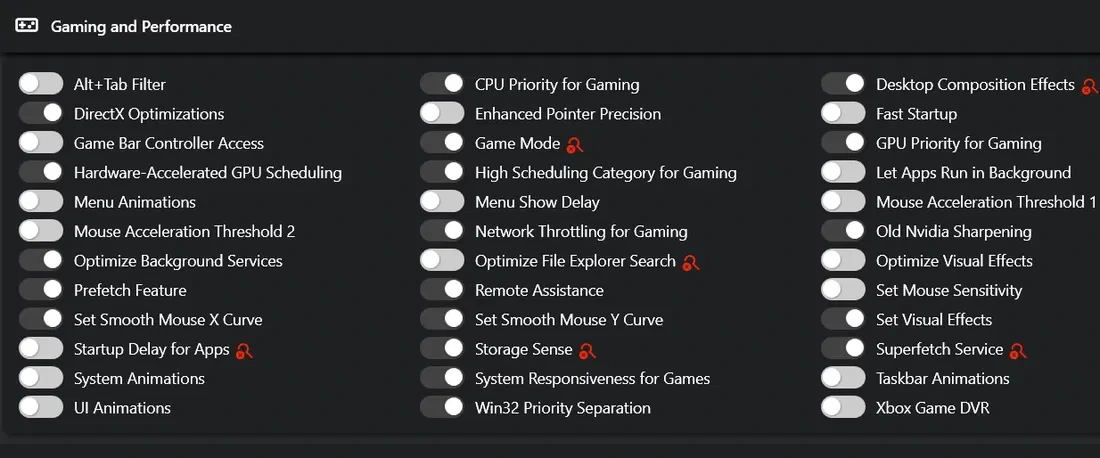Click red icon next to Startup Delay for Apps

[244, 351]
